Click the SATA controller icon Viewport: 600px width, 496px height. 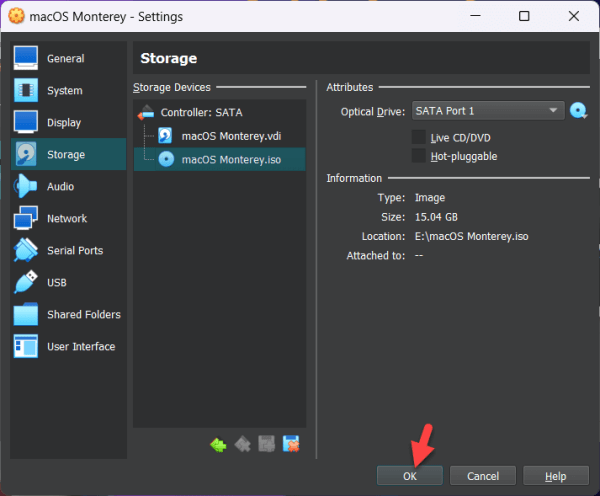146,113
